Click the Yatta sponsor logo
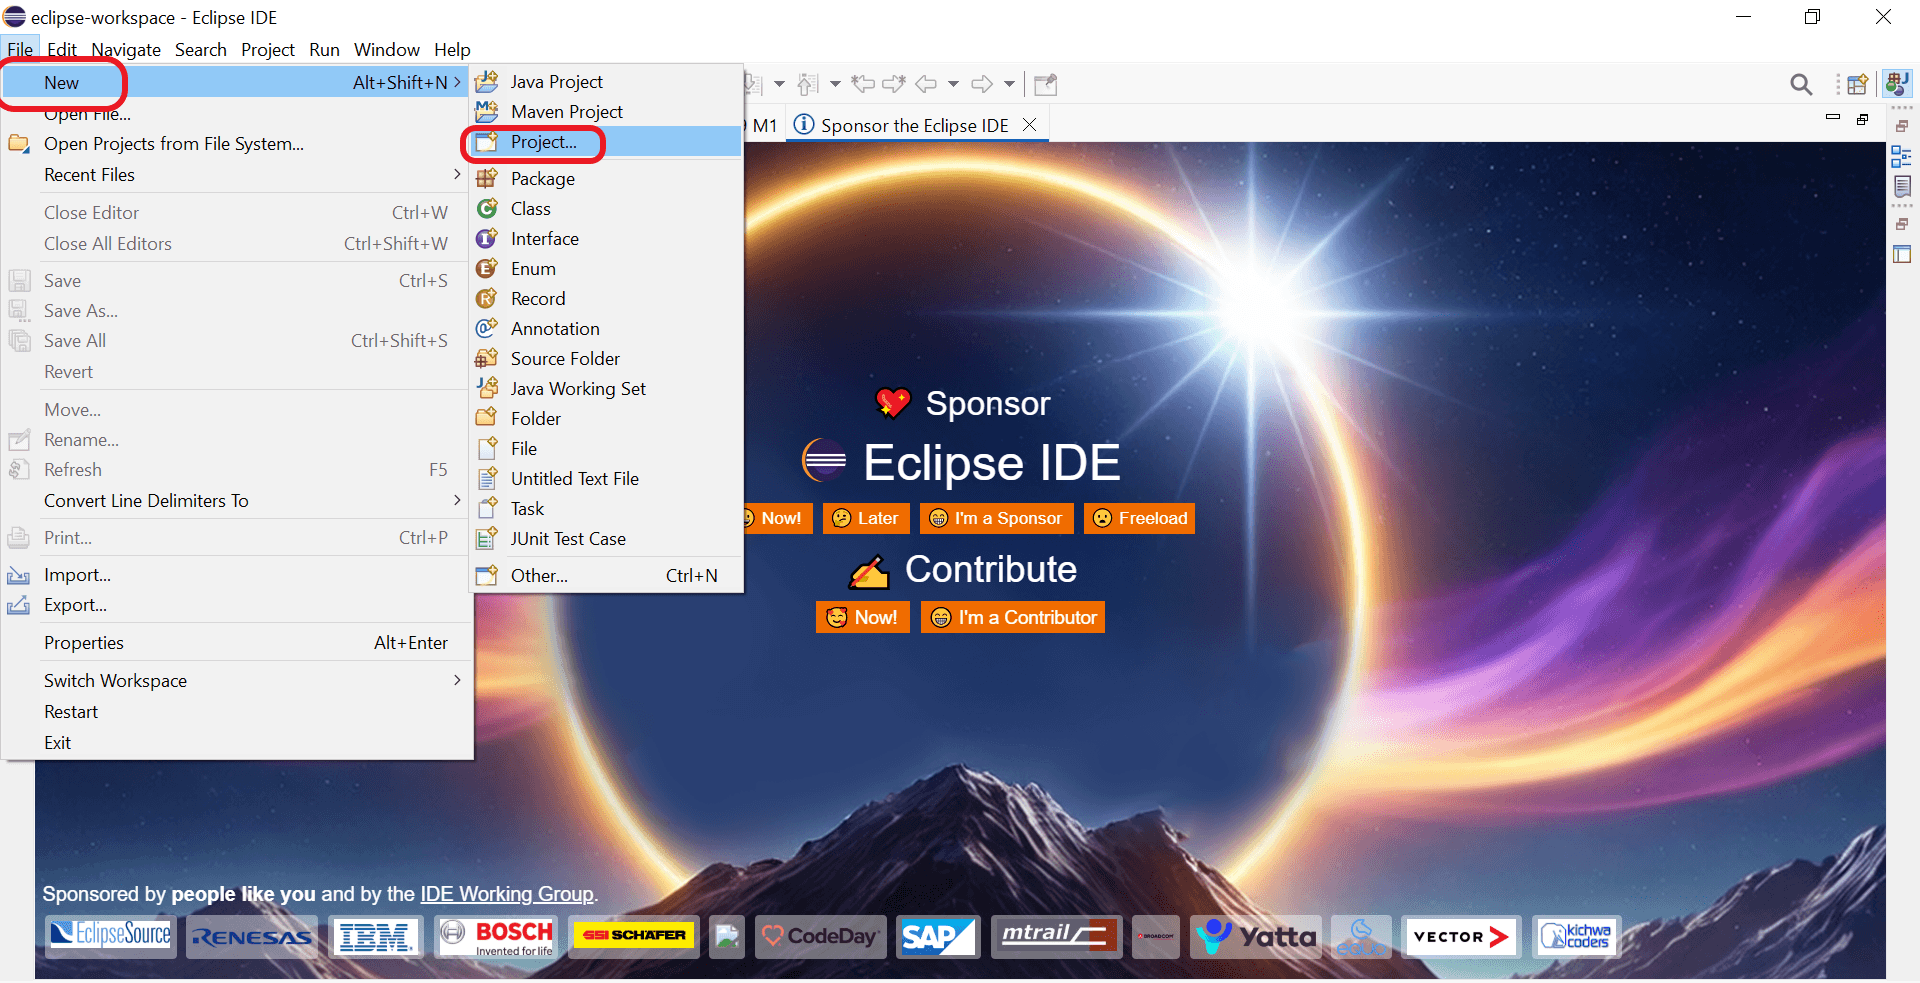This screenshot has width=1920, height=983. click(1256, 937)
